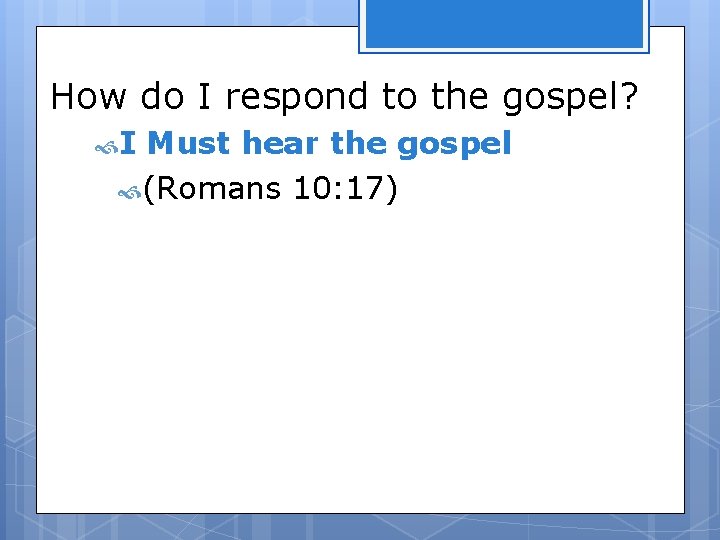Click the word "How" in the title

click(89, 97)
